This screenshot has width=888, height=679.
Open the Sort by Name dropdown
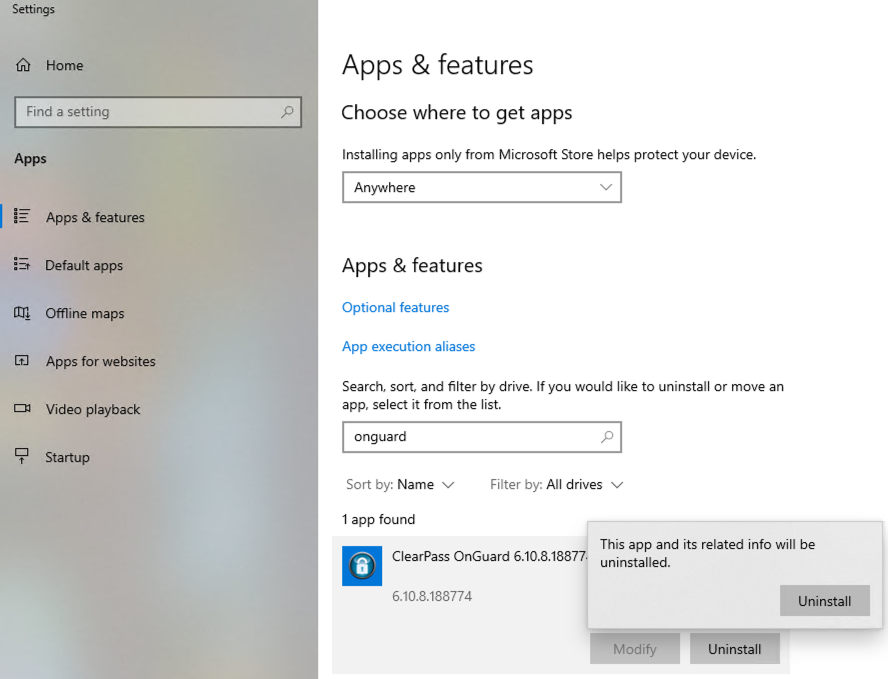400,484
